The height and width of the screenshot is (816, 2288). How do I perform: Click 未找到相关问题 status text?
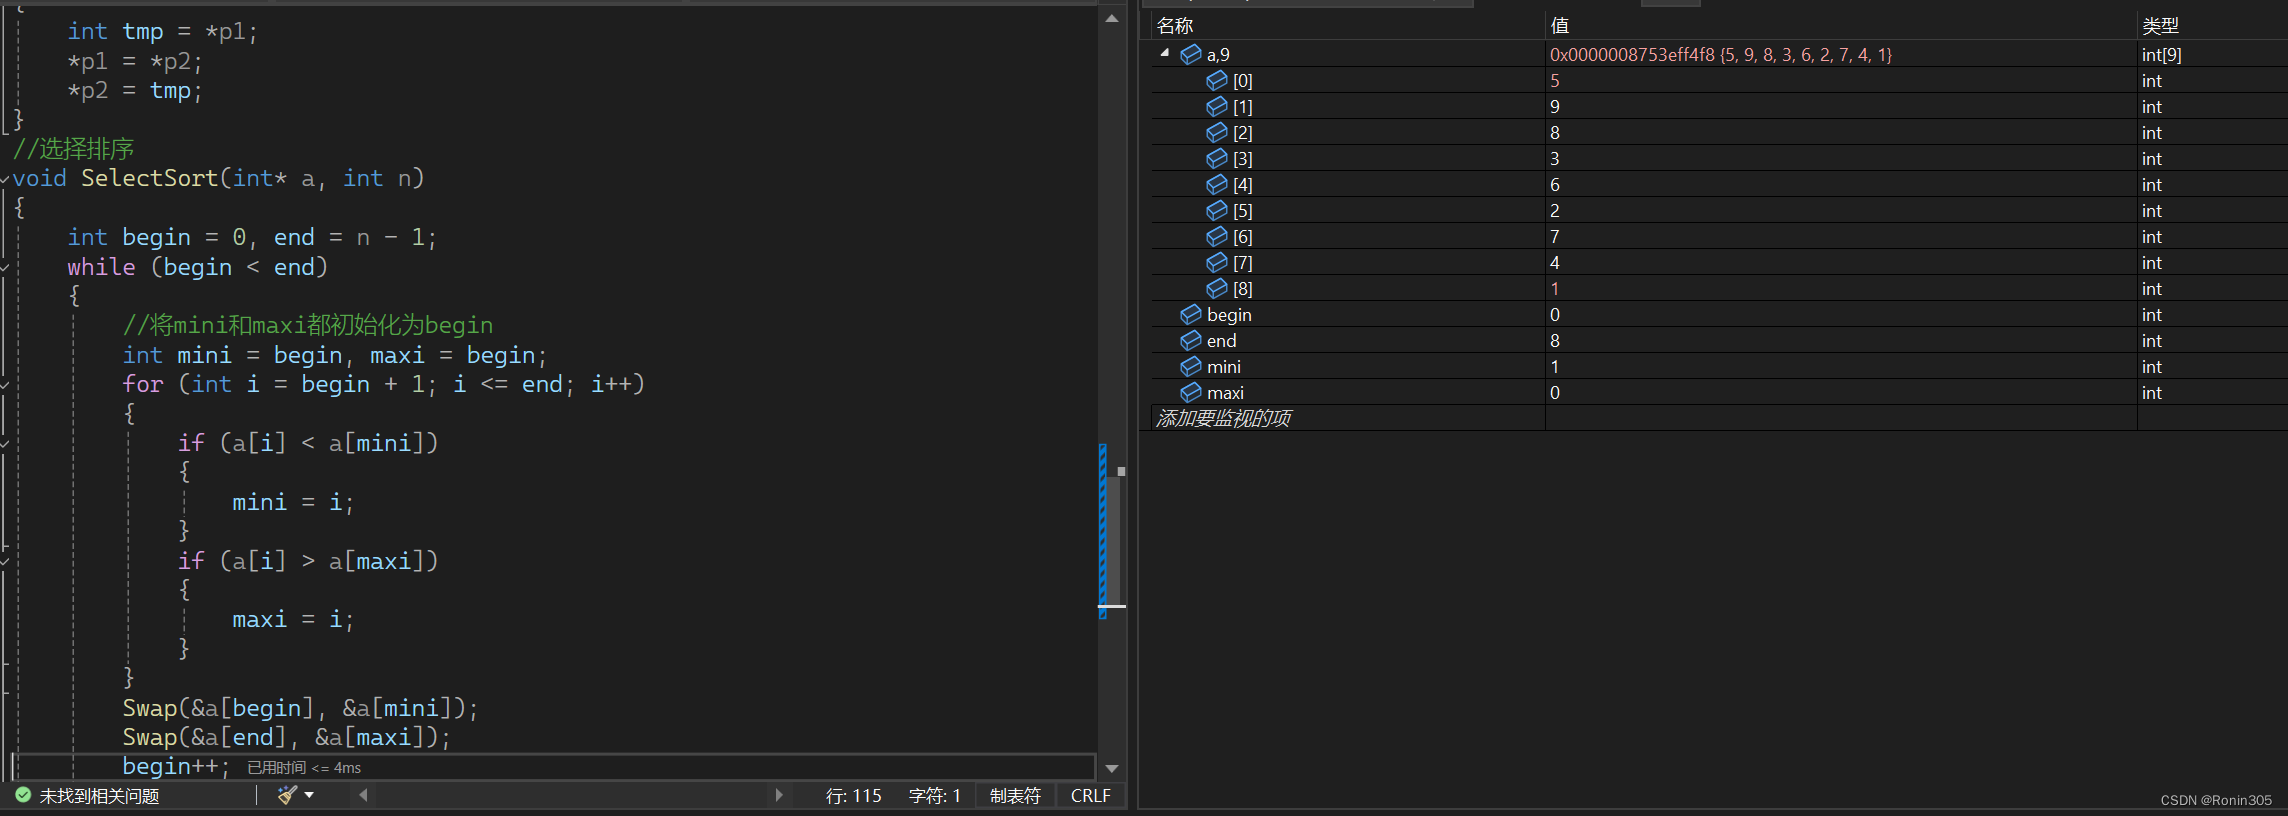point(99,796)
